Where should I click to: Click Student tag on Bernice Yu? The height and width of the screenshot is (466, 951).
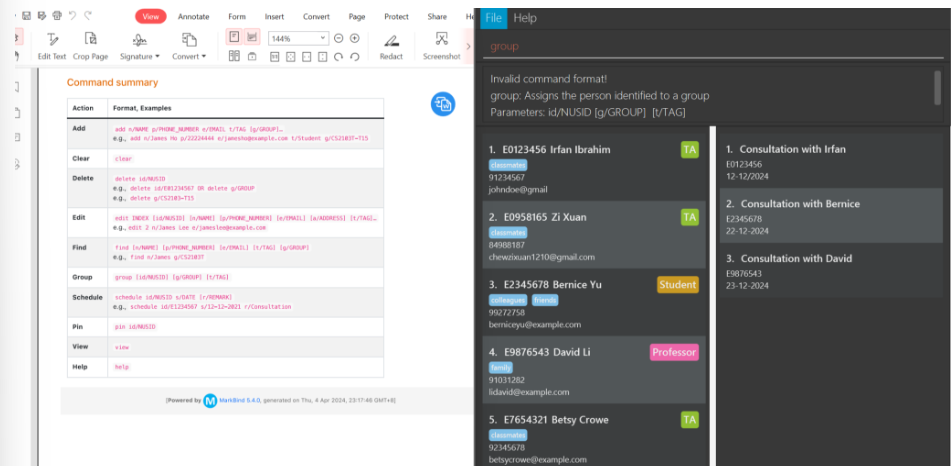click(677, 285)
